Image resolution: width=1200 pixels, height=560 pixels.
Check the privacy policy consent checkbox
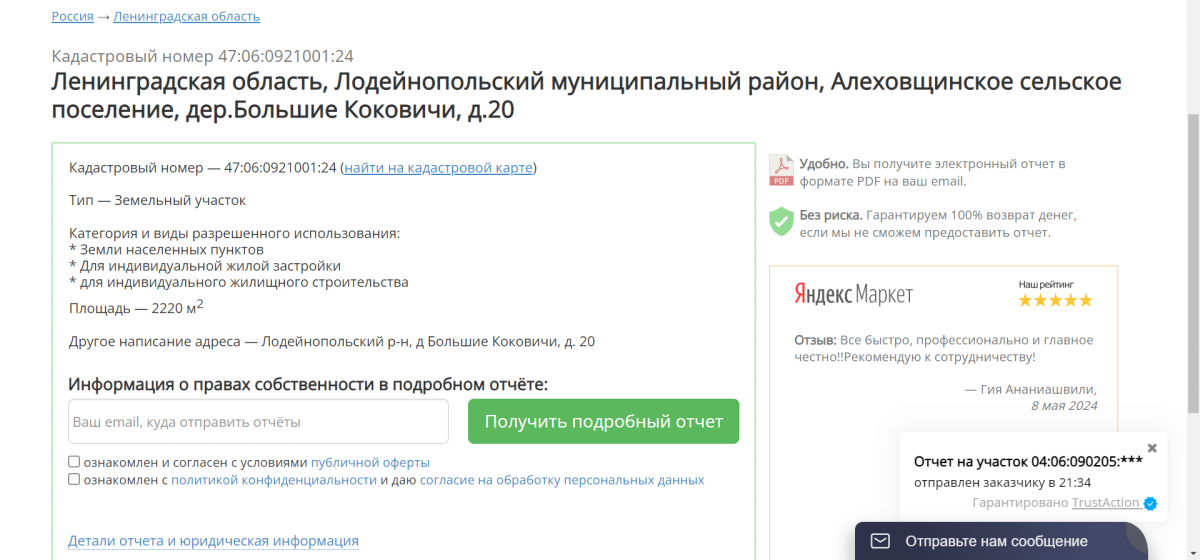click(x=74, y=479)
